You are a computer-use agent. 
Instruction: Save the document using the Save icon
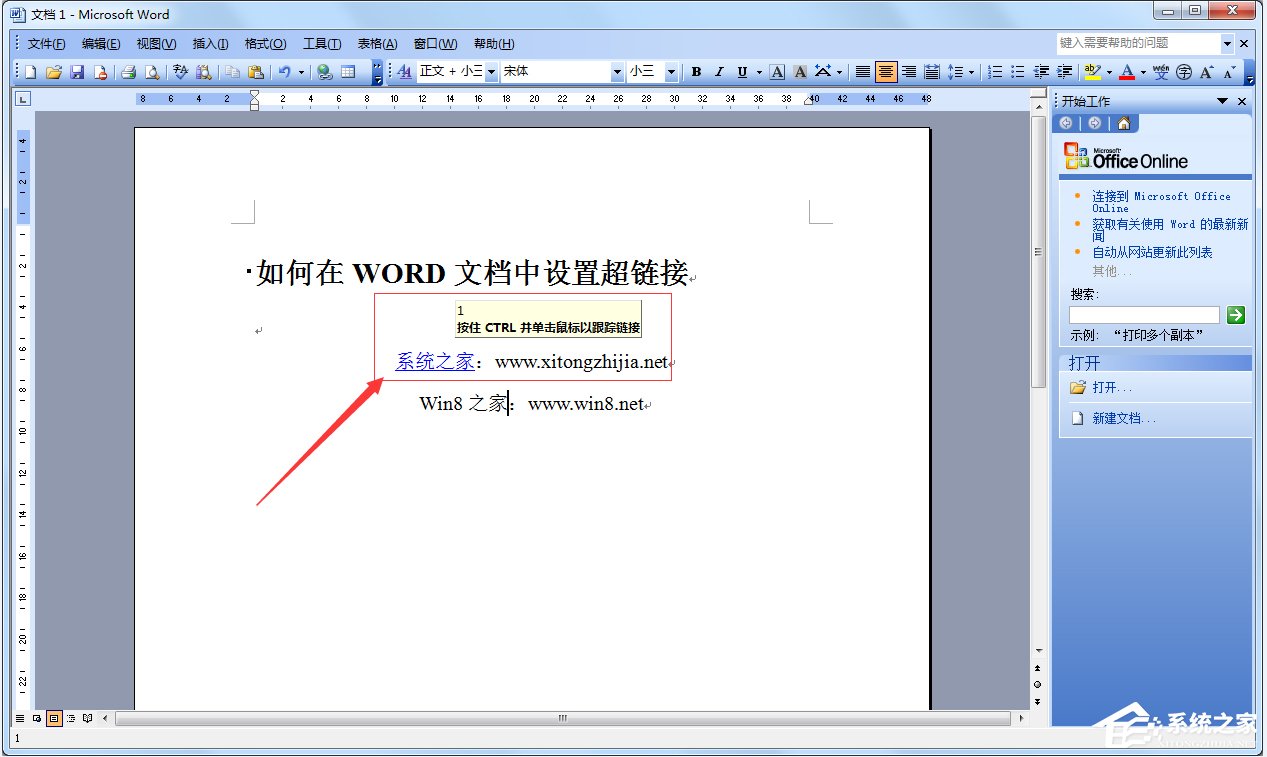point(78,71)
